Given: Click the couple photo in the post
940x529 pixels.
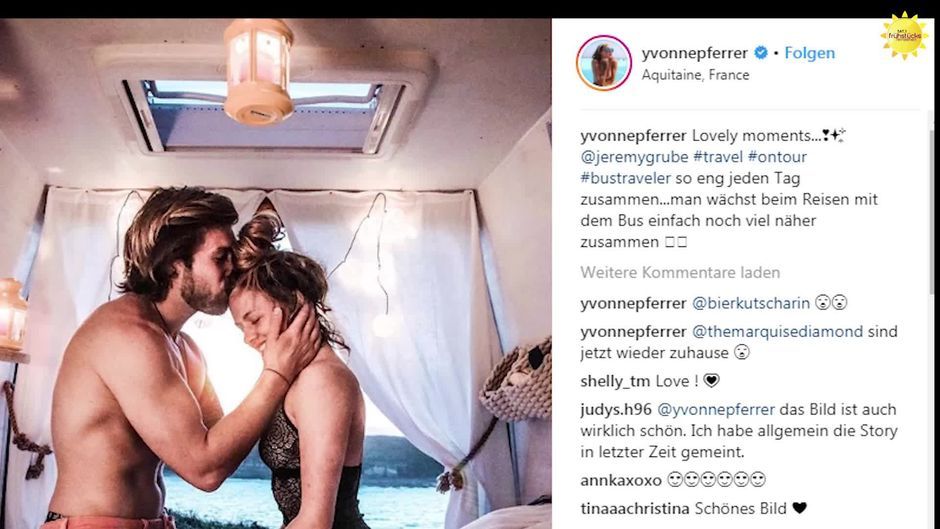Looking at the screenshot, I should (276, 273).
